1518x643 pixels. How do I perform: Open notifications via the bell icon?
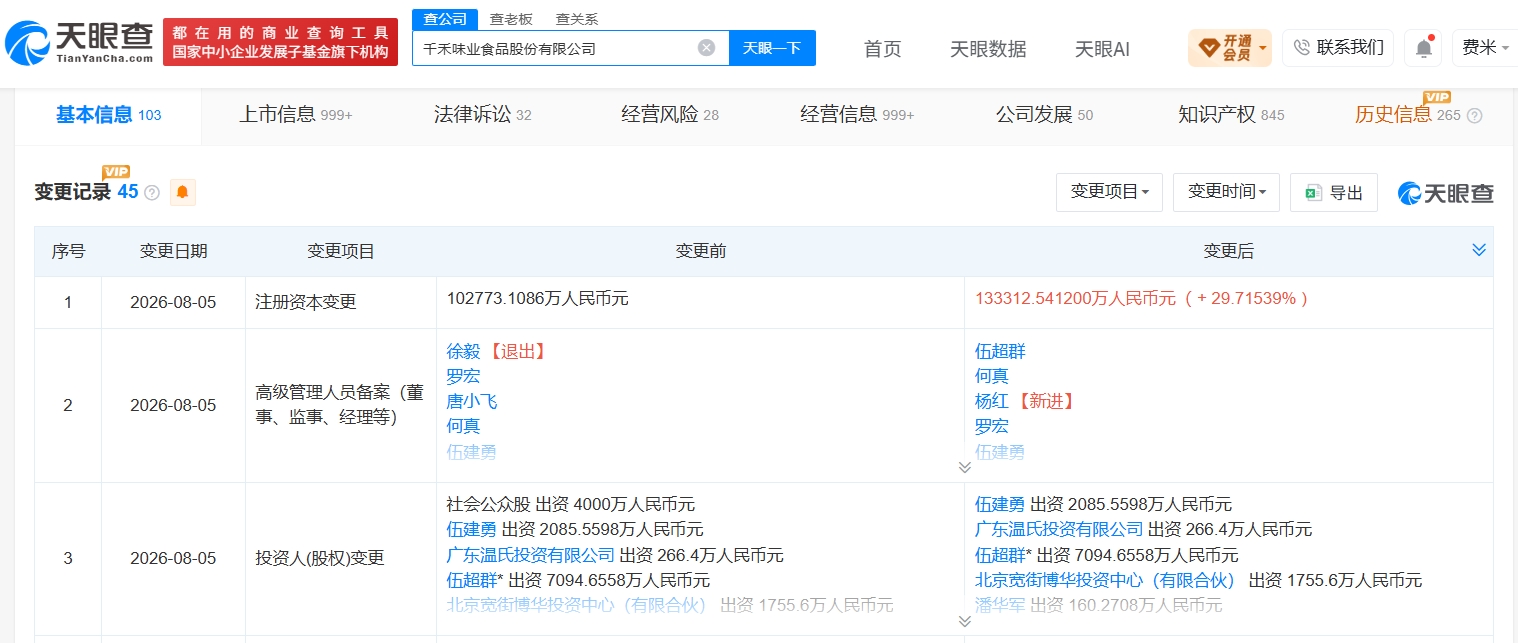(1423, 47)
